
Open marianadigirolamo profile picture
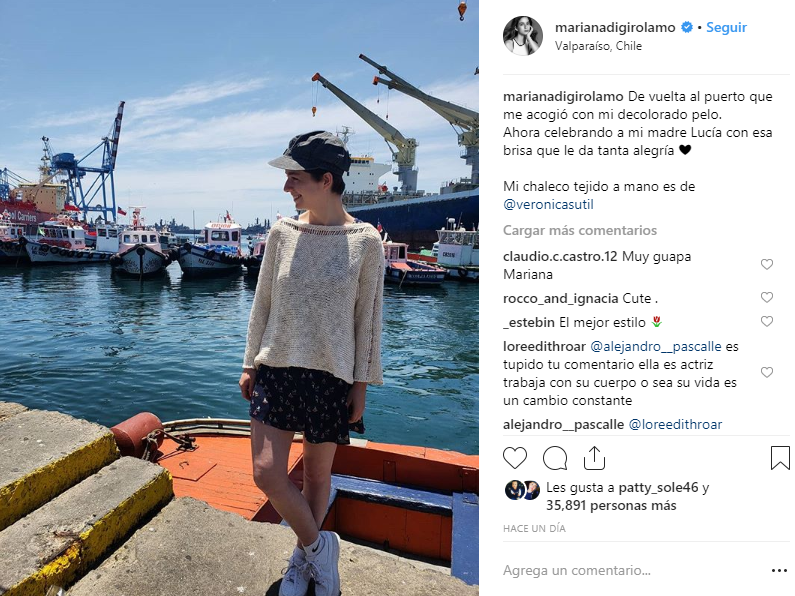[x=523, y=35]
